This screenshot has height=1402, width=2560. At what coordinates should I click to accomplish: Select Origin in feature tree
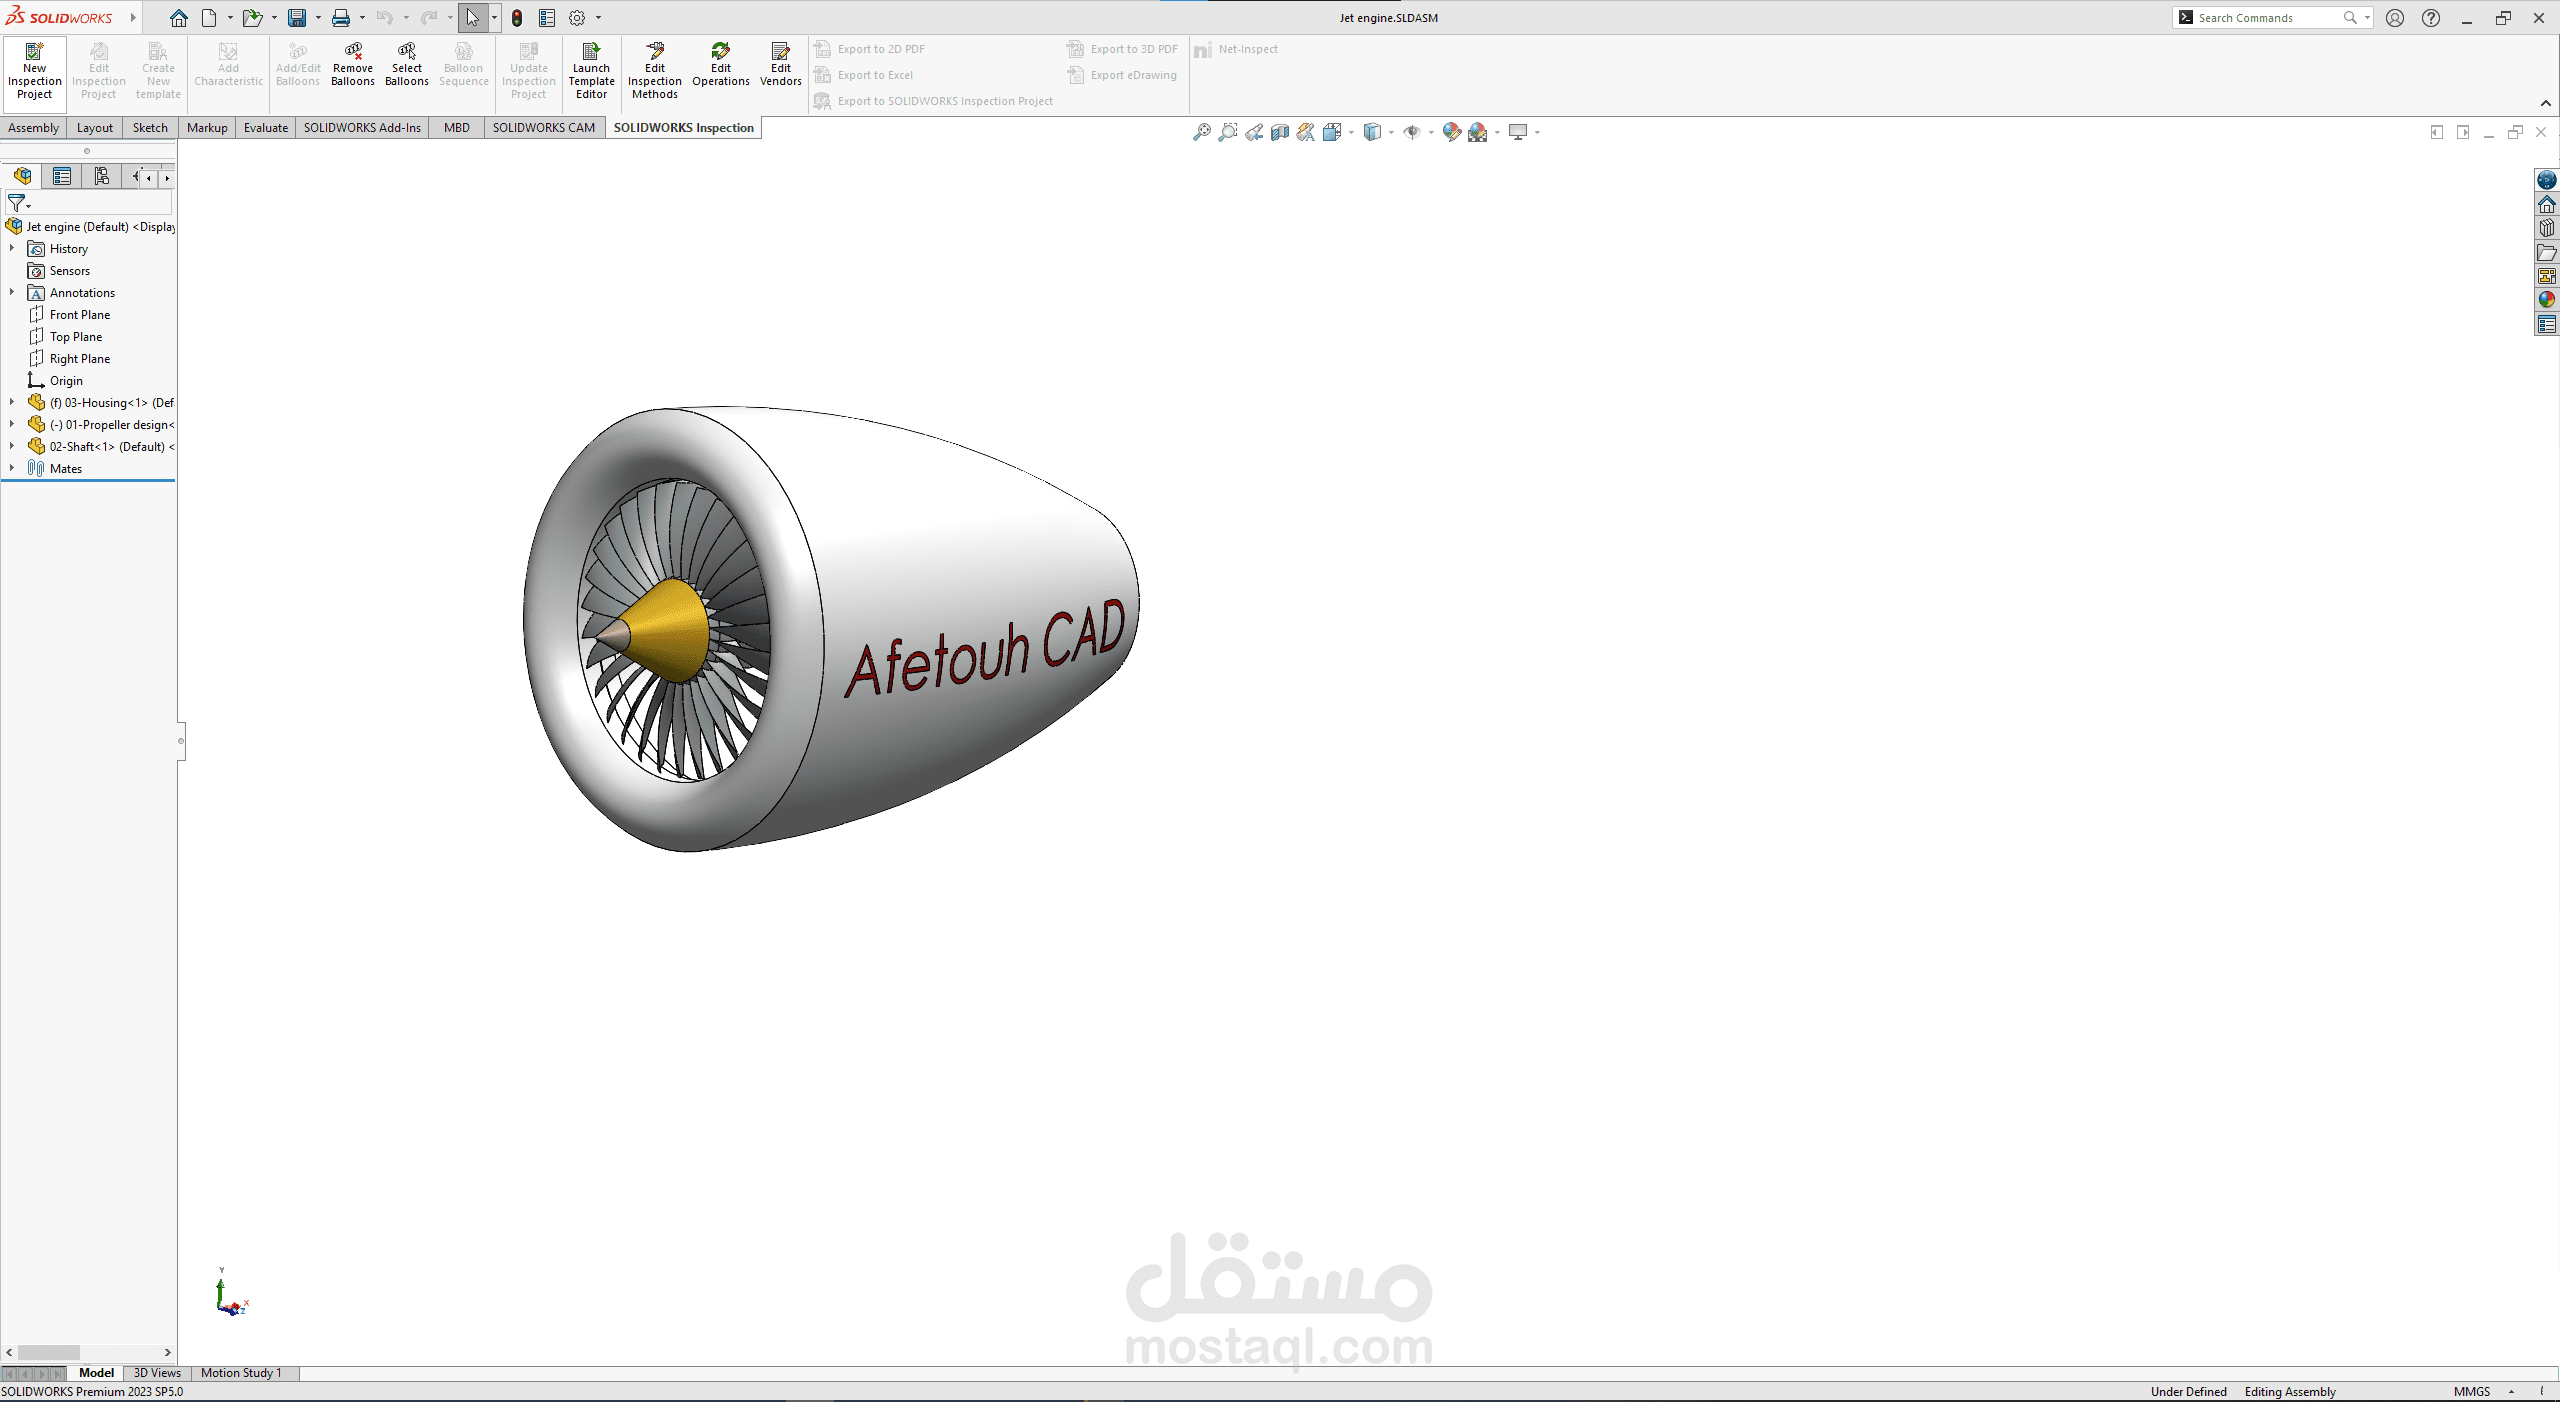click(66, 380)
